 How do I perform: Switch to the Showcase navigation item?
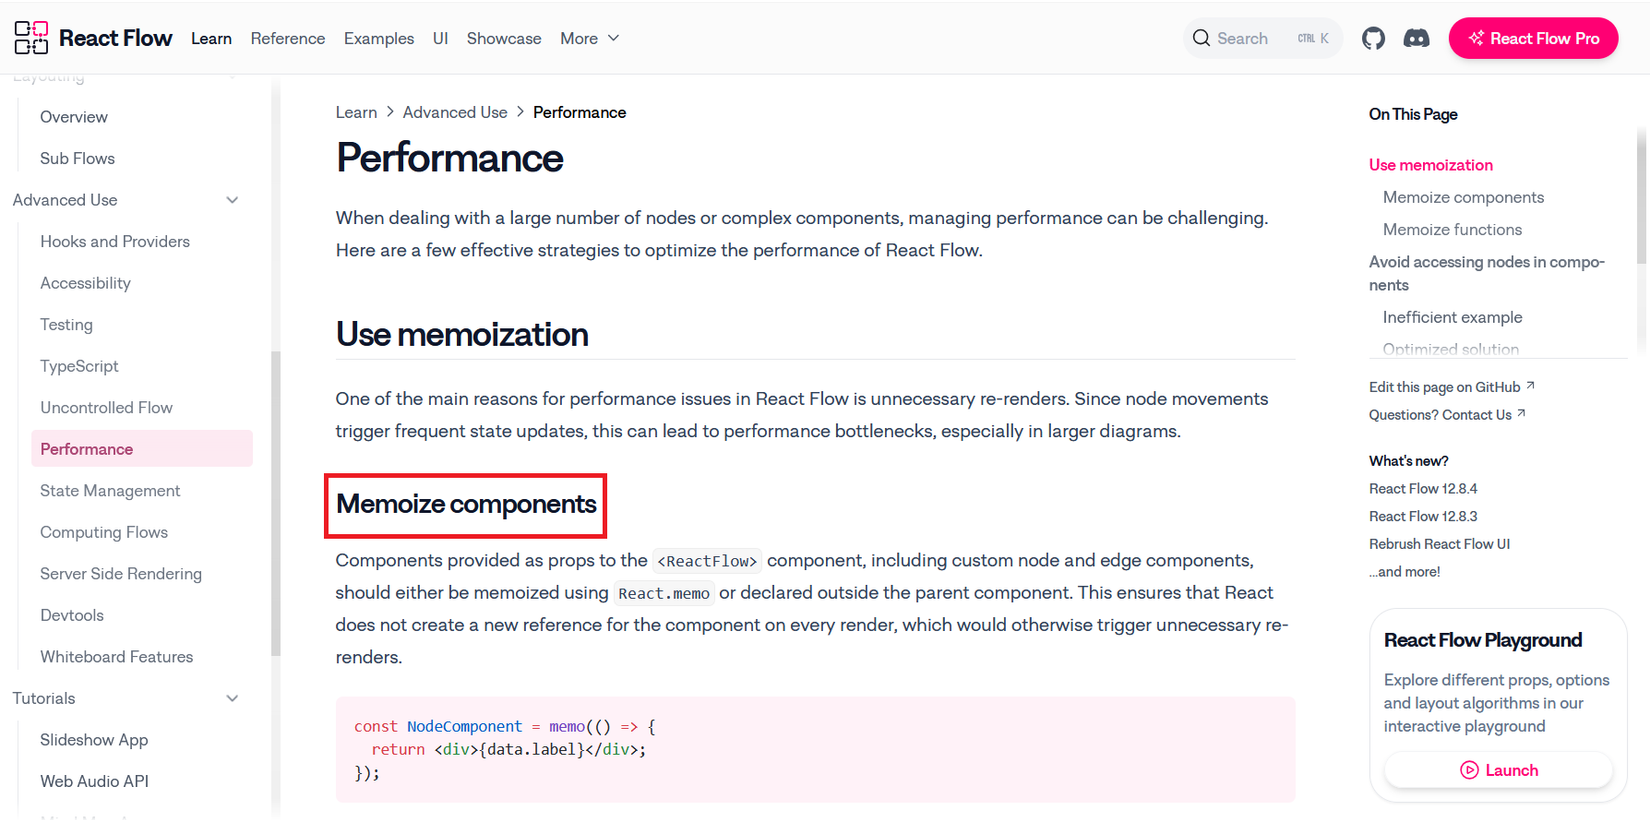click(503, 38)
